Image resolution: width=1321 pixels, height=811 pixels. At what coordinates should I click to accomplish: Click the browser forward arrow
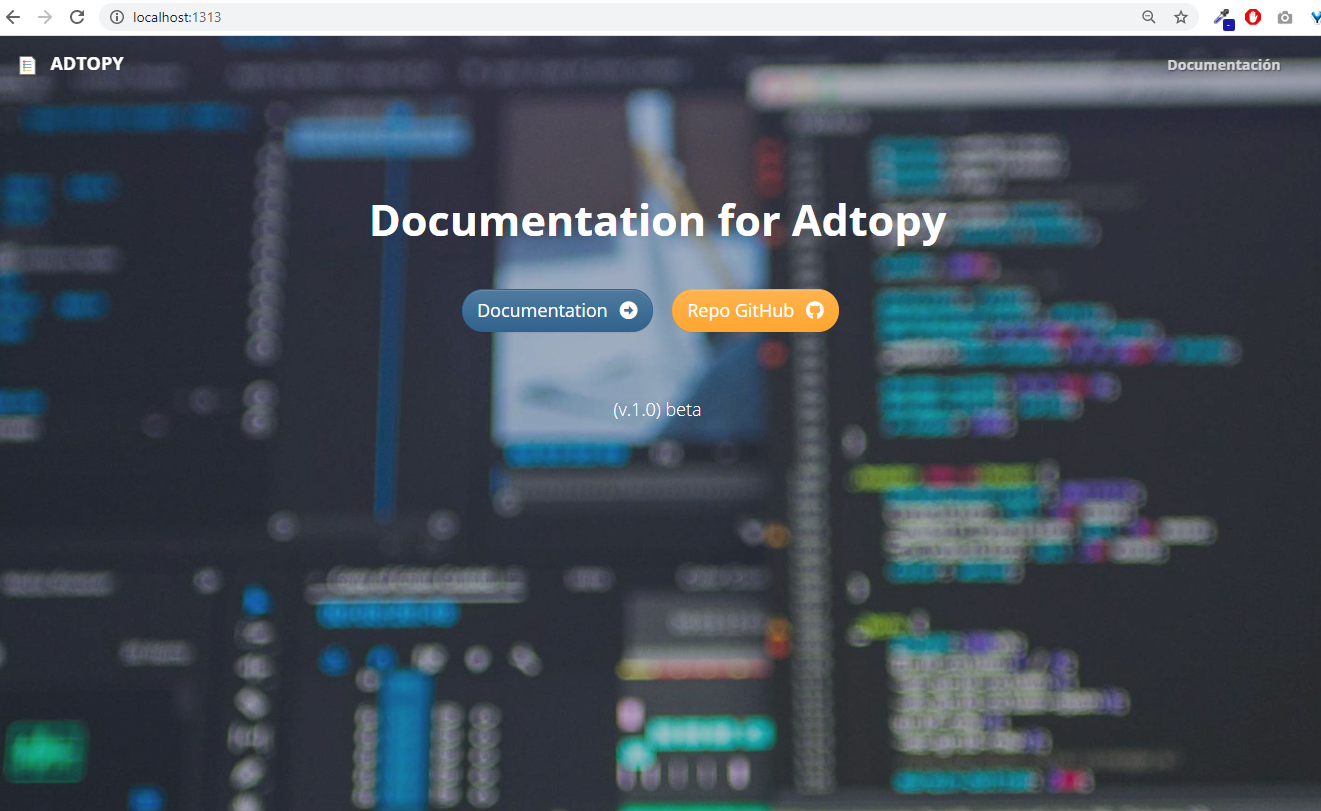(45, 17)
